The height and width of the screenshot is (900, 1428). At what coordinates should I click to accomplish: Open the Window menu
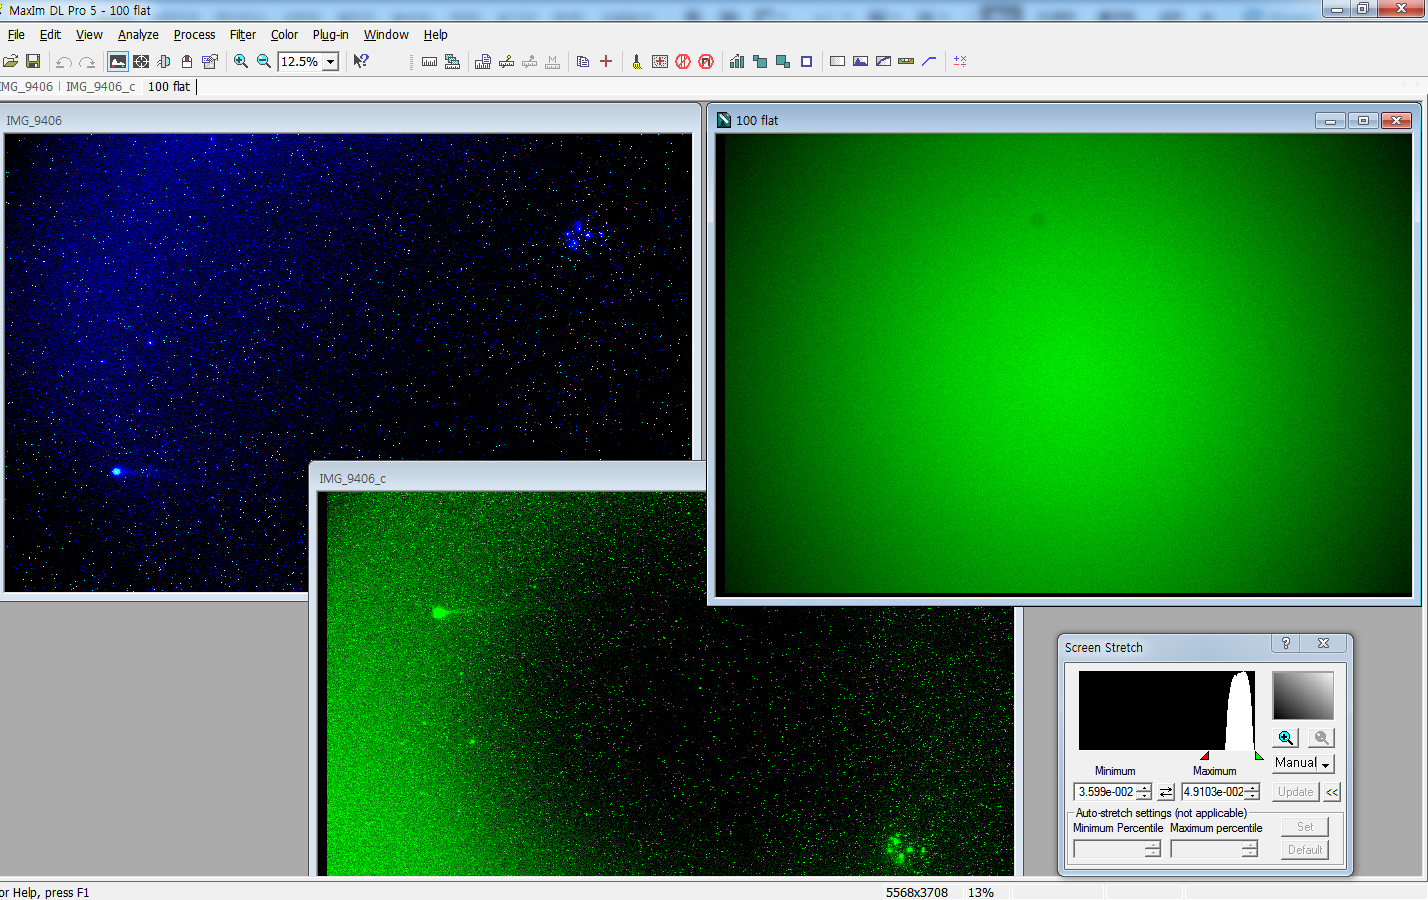386,35
